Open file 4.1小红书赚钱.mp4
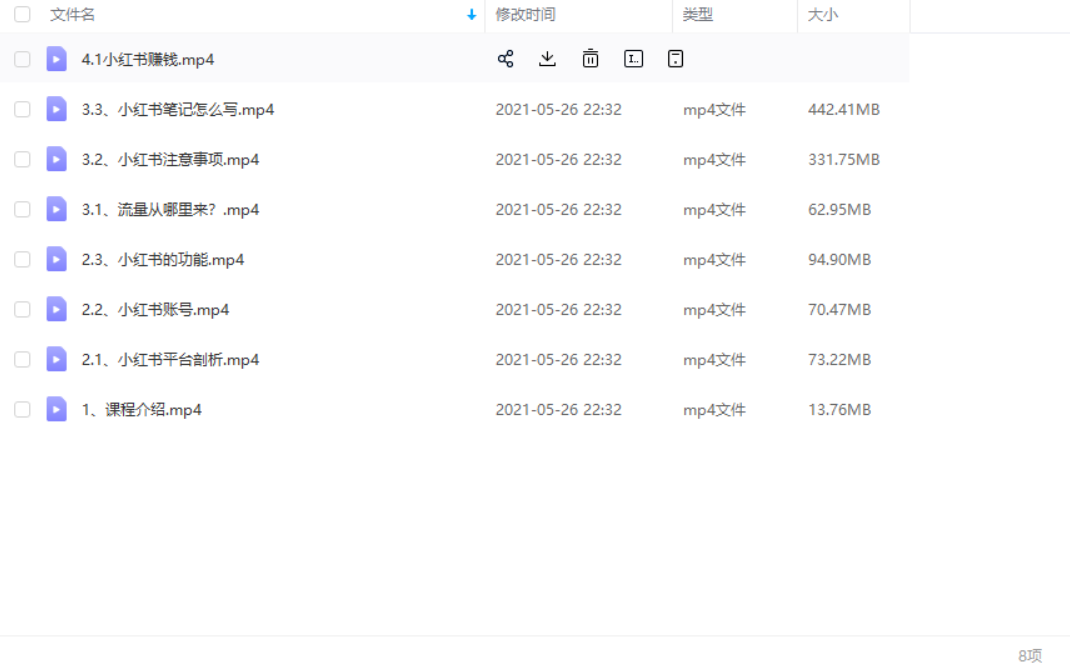Screen dimensions: 1070x669 click(147, 59)
